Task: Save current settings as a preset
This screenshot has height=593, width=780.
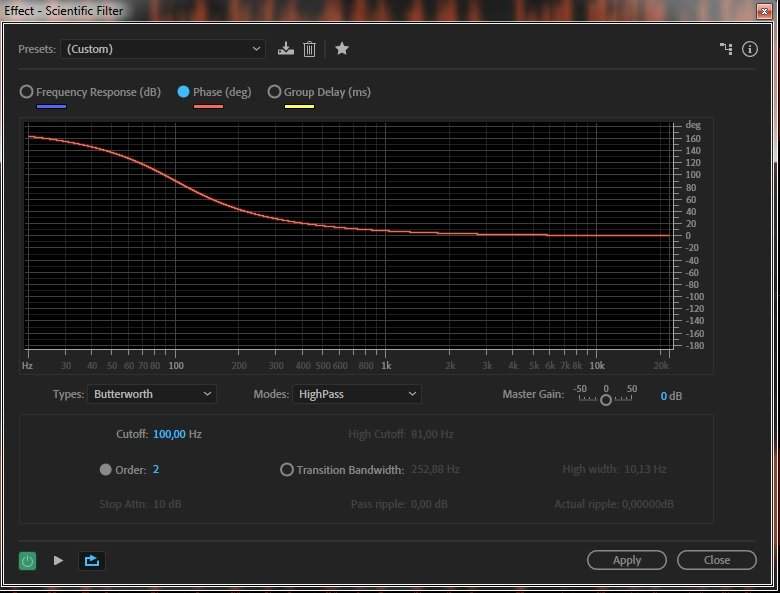Action: click(286, 49)
